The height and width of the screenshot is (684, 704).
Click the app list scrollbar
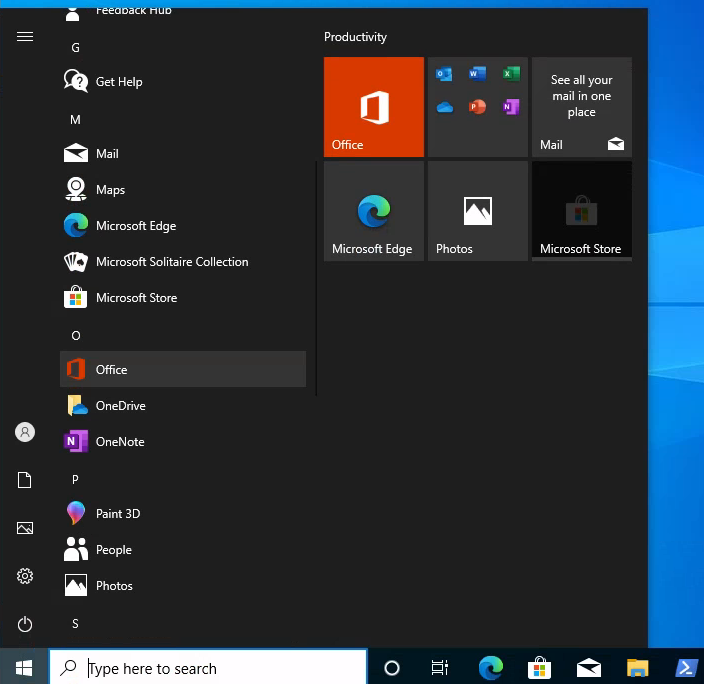pyautogui.click(x=316, y=278)
